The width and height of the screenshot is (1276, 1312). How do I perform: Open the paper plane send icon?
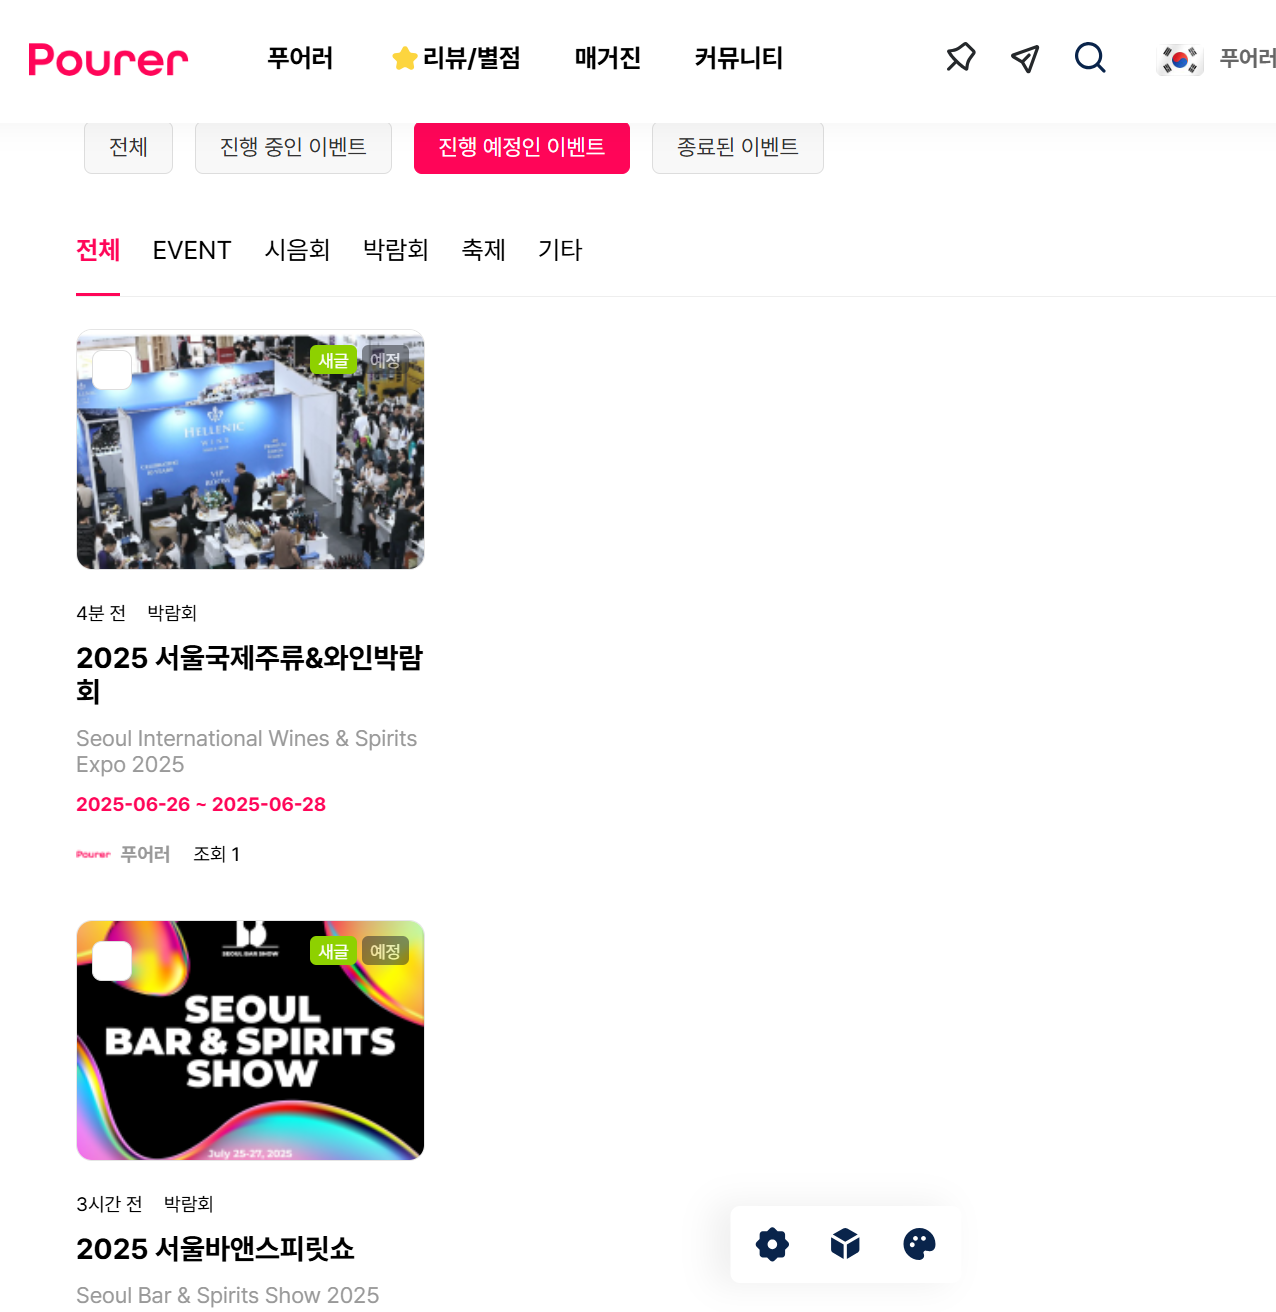(1025, 59)
